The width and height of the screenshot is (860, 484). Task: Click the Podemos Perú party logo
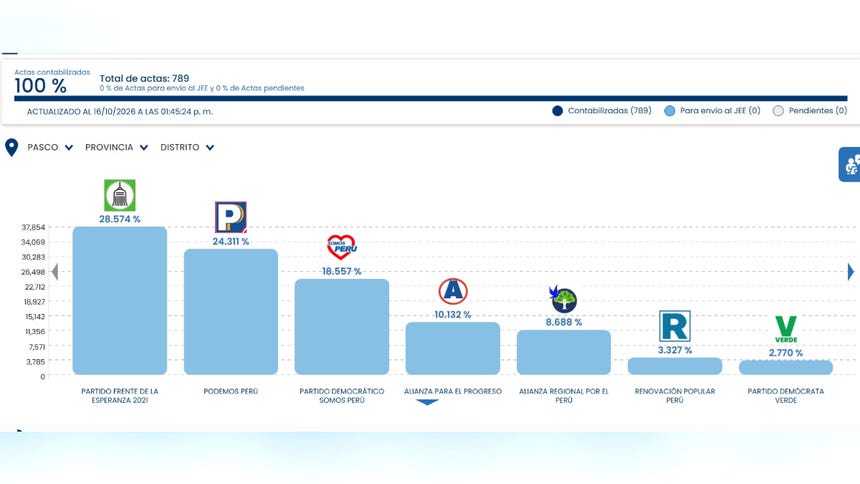point(230,217)
